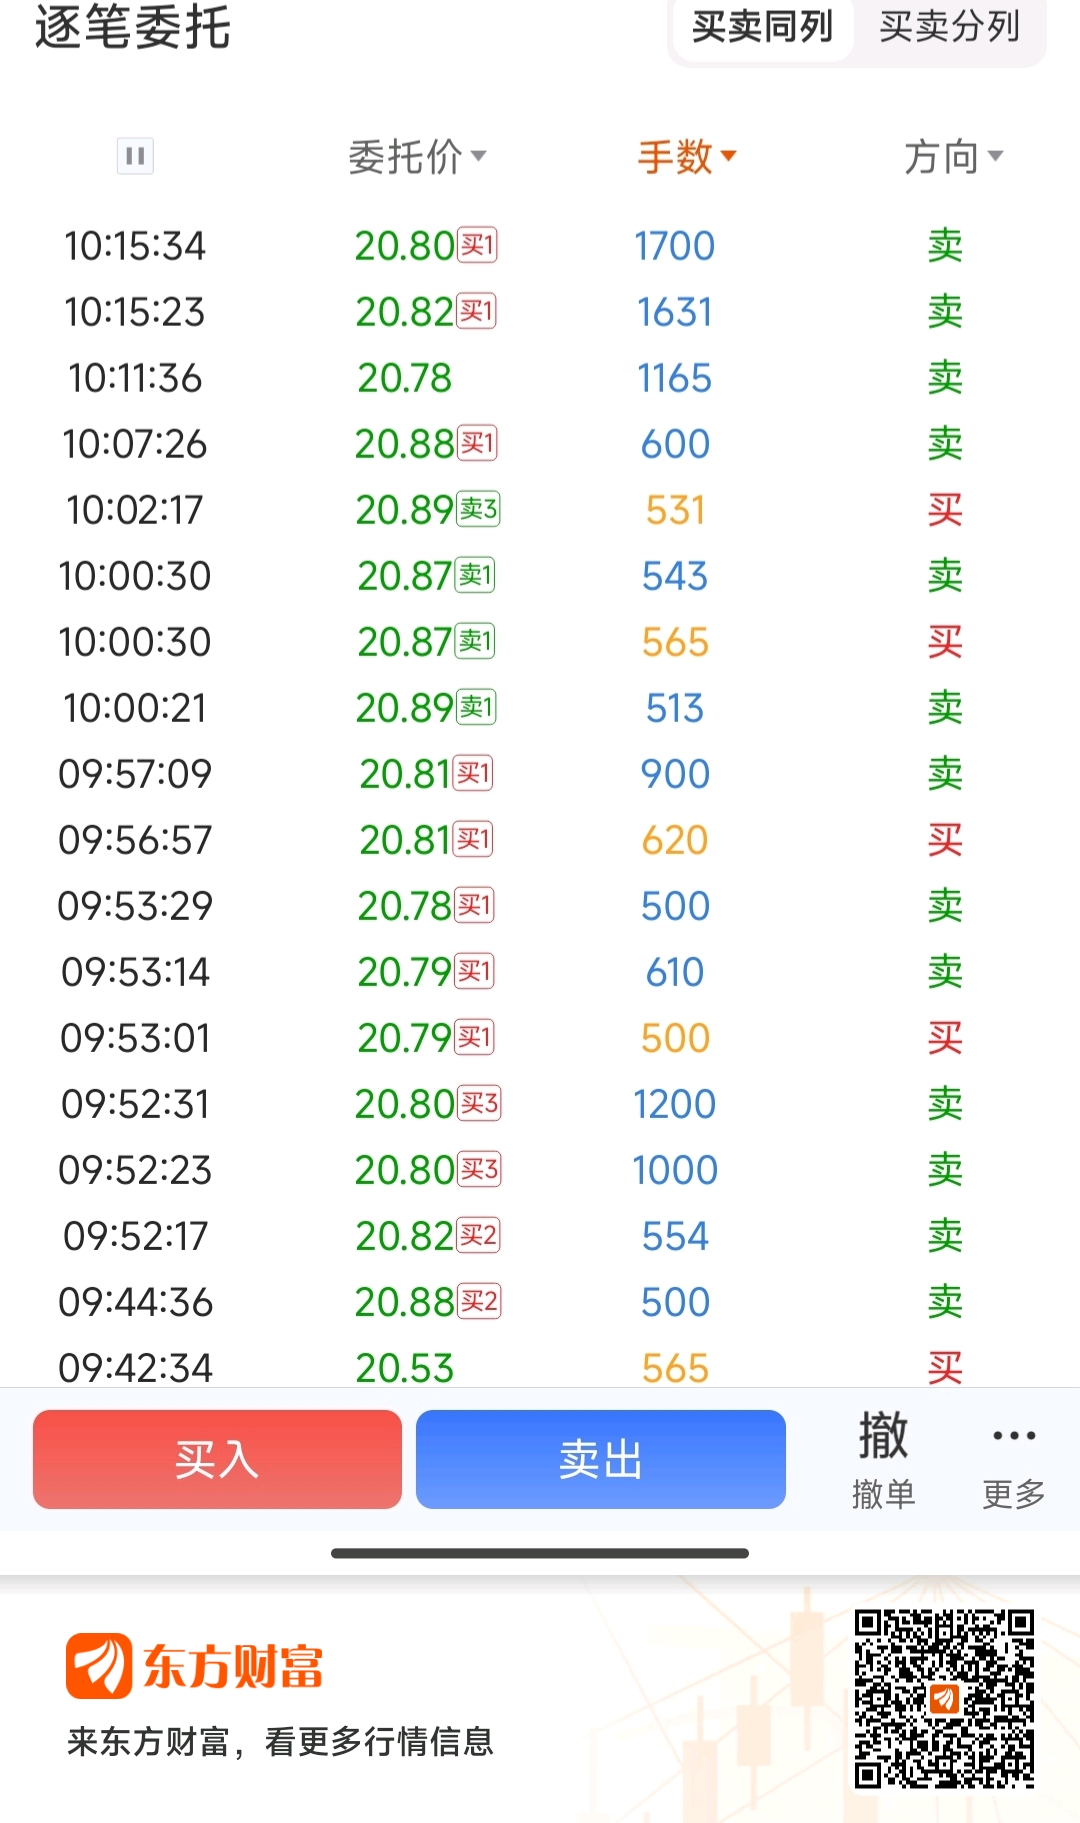The height and width of the screenshot is (1823, 1080).
Task: Tap the 买2 badge on the 09:44:36 row
Action: (x=479, y=1301)
